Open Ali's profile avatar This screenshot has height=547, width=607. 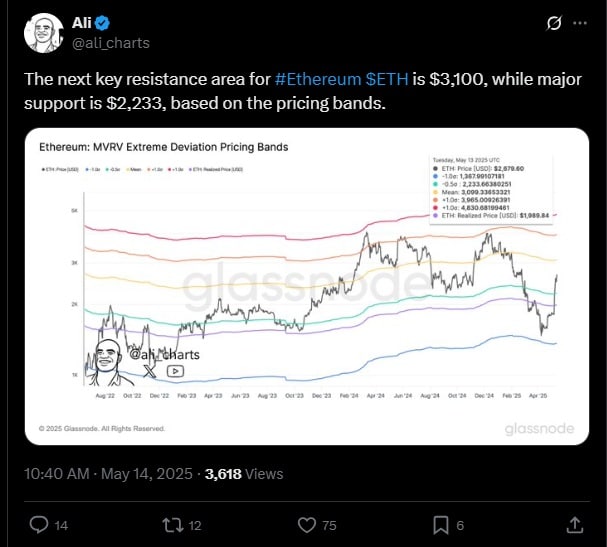point(44,33)
